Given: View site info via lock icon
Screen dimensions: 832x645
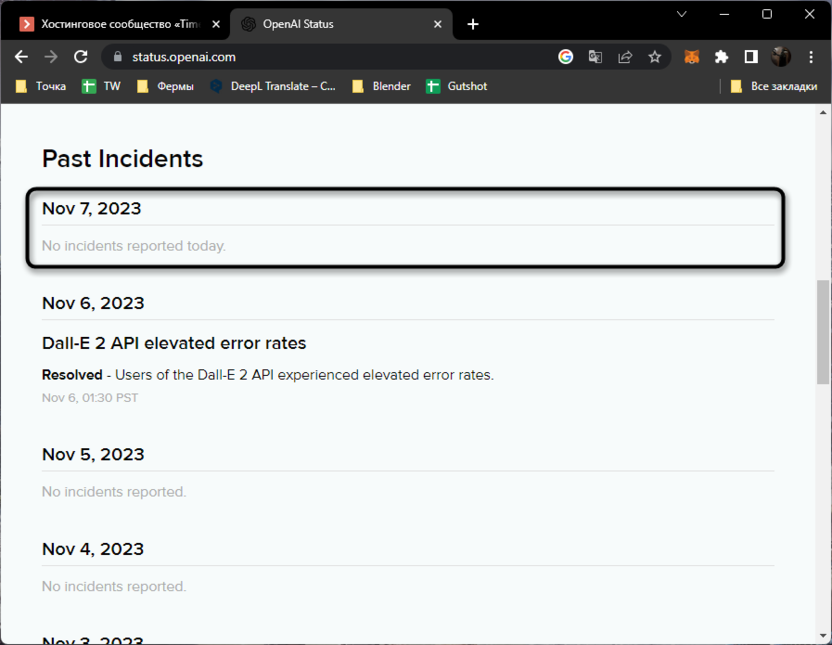Looking at the screenshot, I should (x=118, y=57).
